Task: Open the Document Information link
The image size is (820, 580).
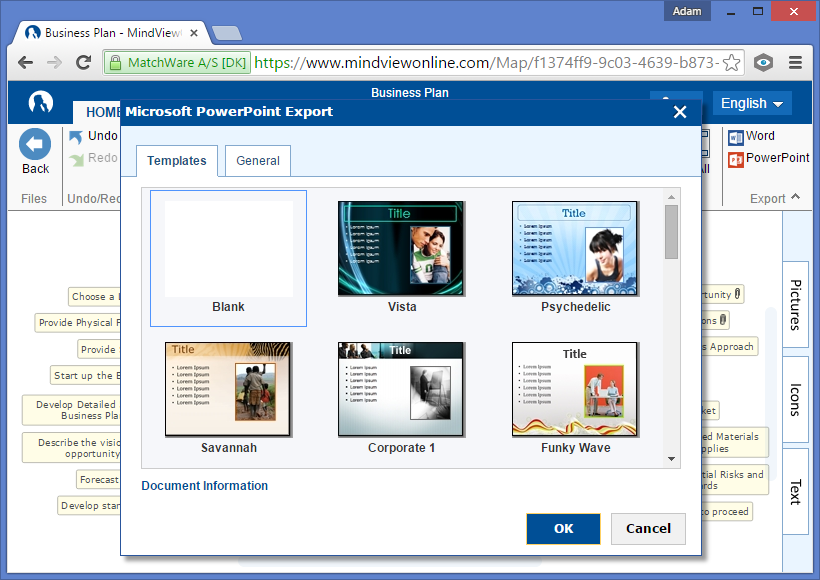Action: tap(204, 486)
